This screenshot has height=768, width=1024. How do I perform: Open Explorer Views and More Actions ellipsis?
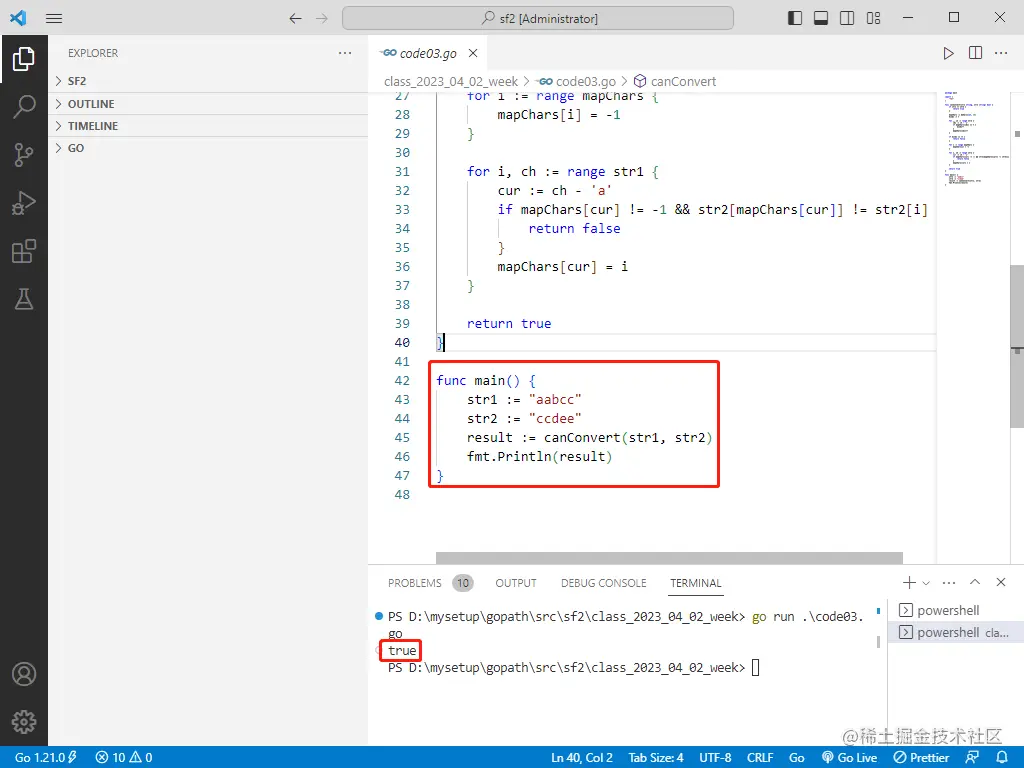click(345, 53)
